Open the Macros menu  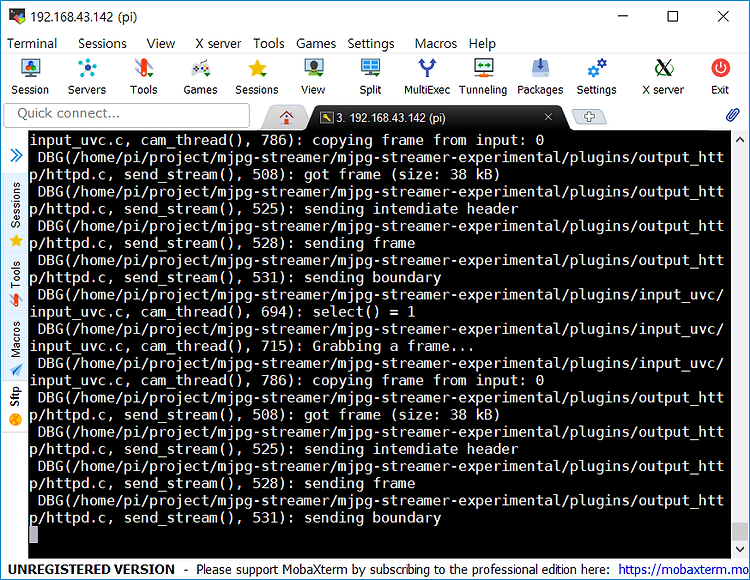pos(436,44)
